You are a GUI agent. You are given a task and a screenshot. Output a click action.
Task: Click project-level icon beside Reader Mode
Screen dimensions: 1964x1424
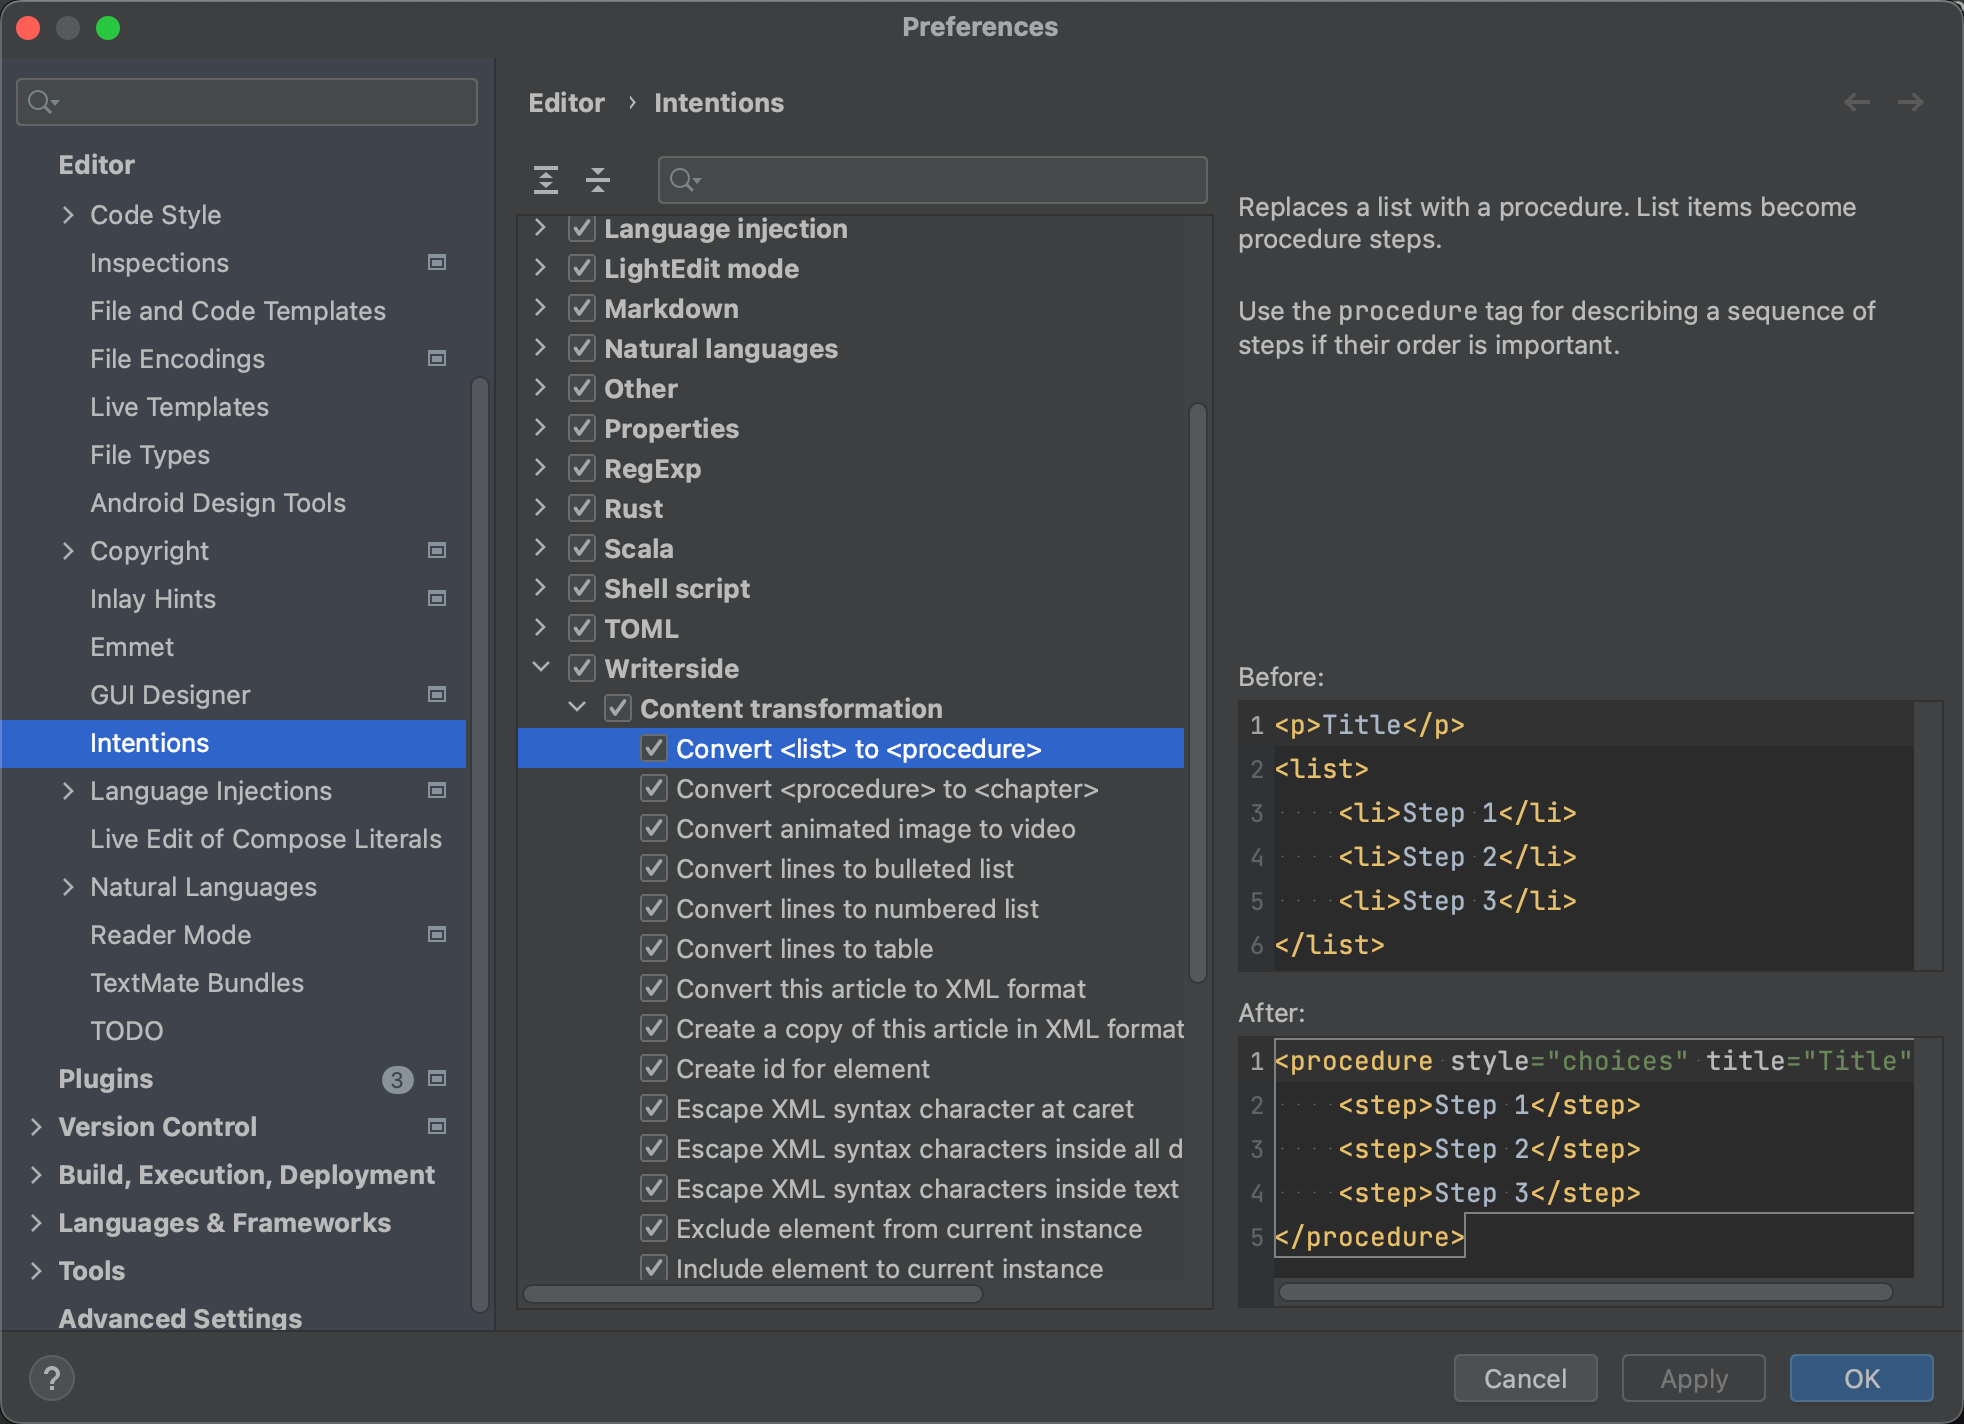point(437,935)
